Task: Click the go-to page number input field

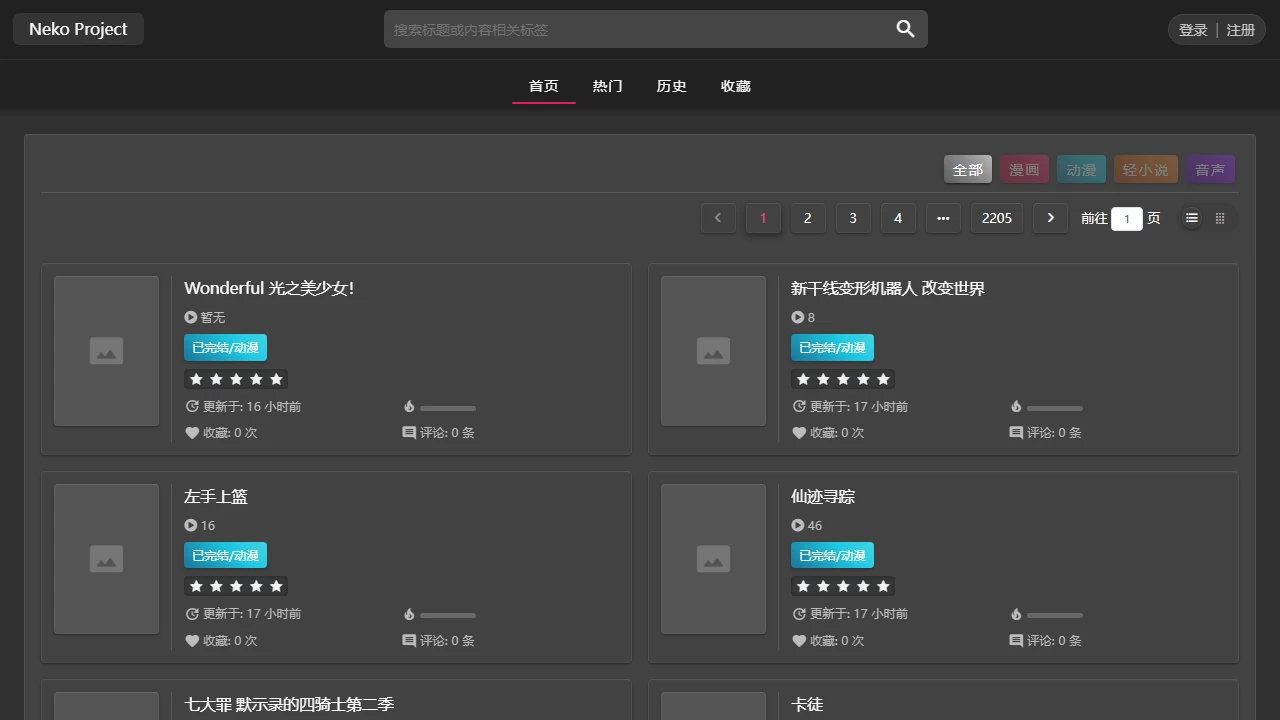Action: click(x=1126, y=219)
